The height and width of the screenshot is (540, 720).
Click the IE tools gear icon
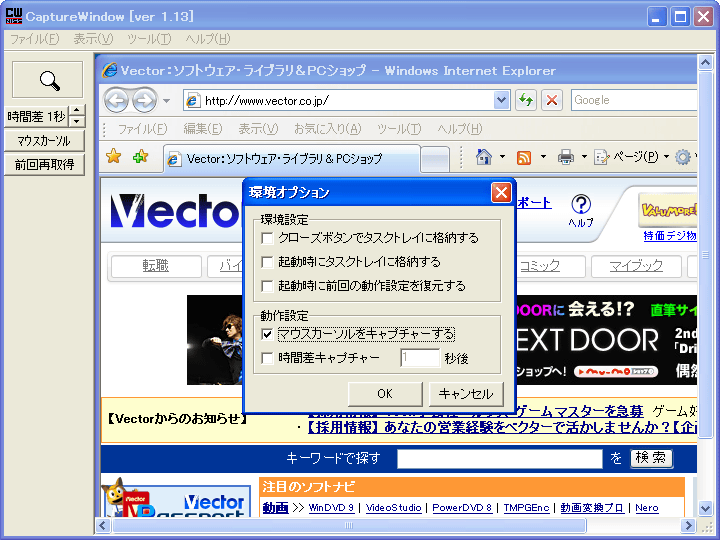pyautogui.click(x=683, y=158)
